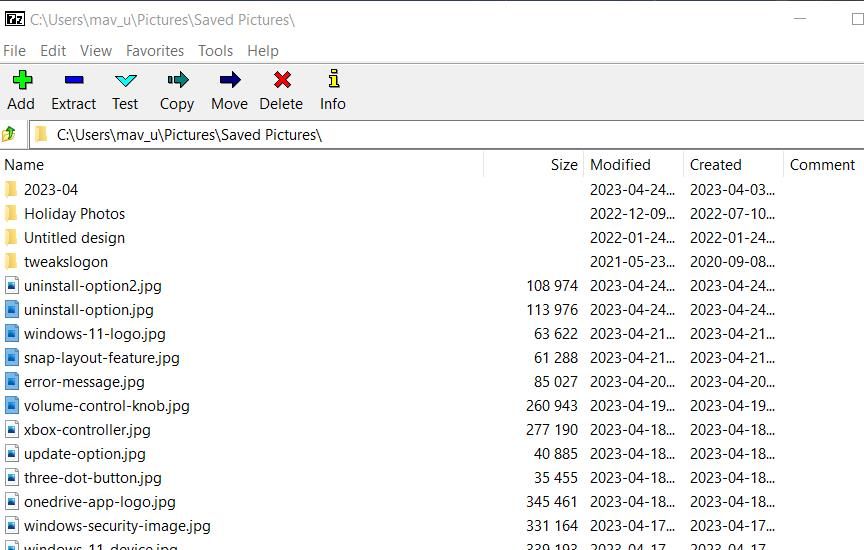Open the Tools menu
864x550 pixels.
[215, 51]
